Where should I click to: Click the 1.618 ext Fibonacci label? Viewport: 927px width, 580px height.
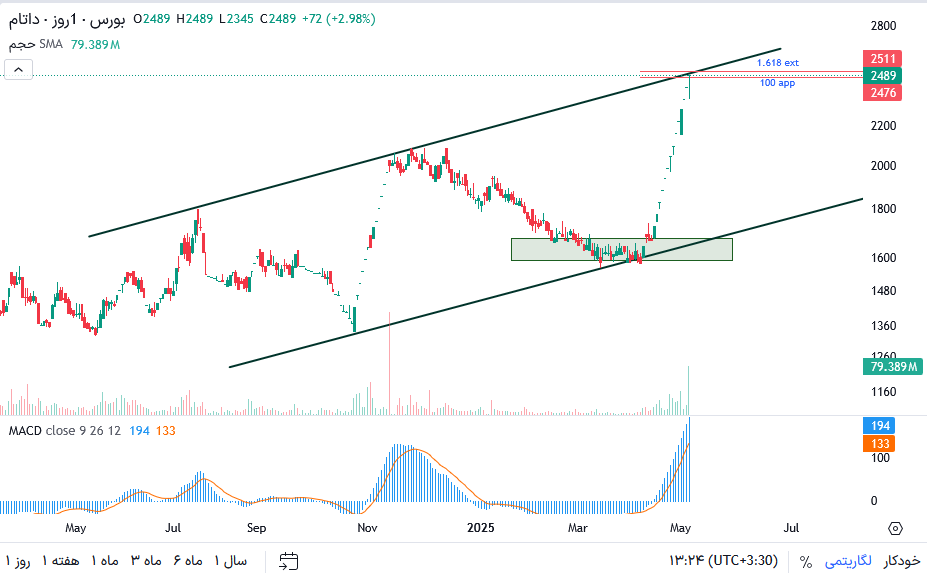(x=777, y=63)
